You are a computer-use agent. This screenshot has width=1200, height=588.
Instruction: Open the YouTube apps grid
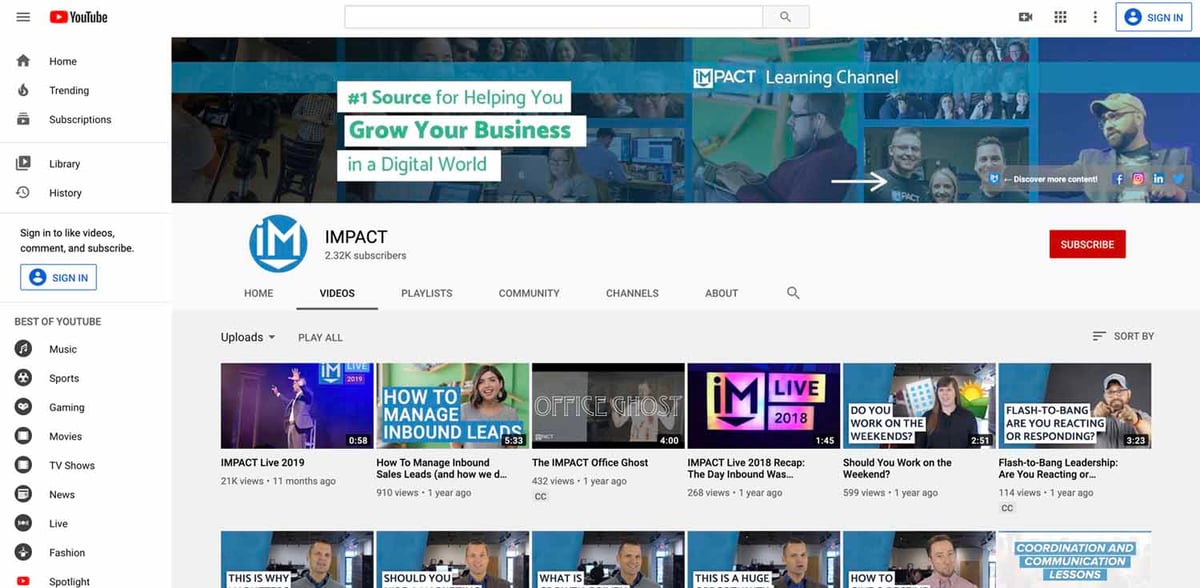pyautogui.click(x=1060, y=17)
